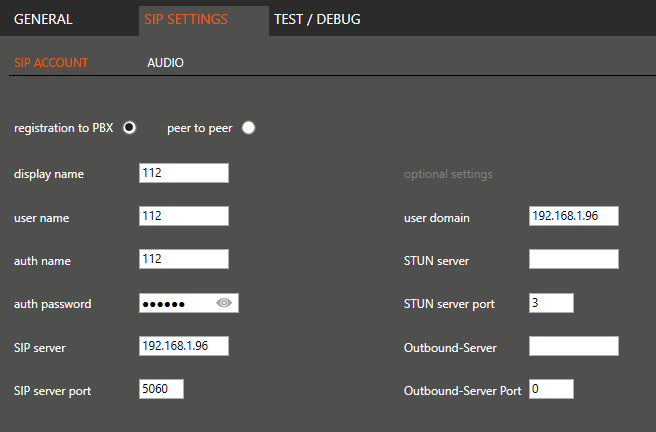Reveal password with the eye icon
Screen dimensions: 656x432
[224, 303]
